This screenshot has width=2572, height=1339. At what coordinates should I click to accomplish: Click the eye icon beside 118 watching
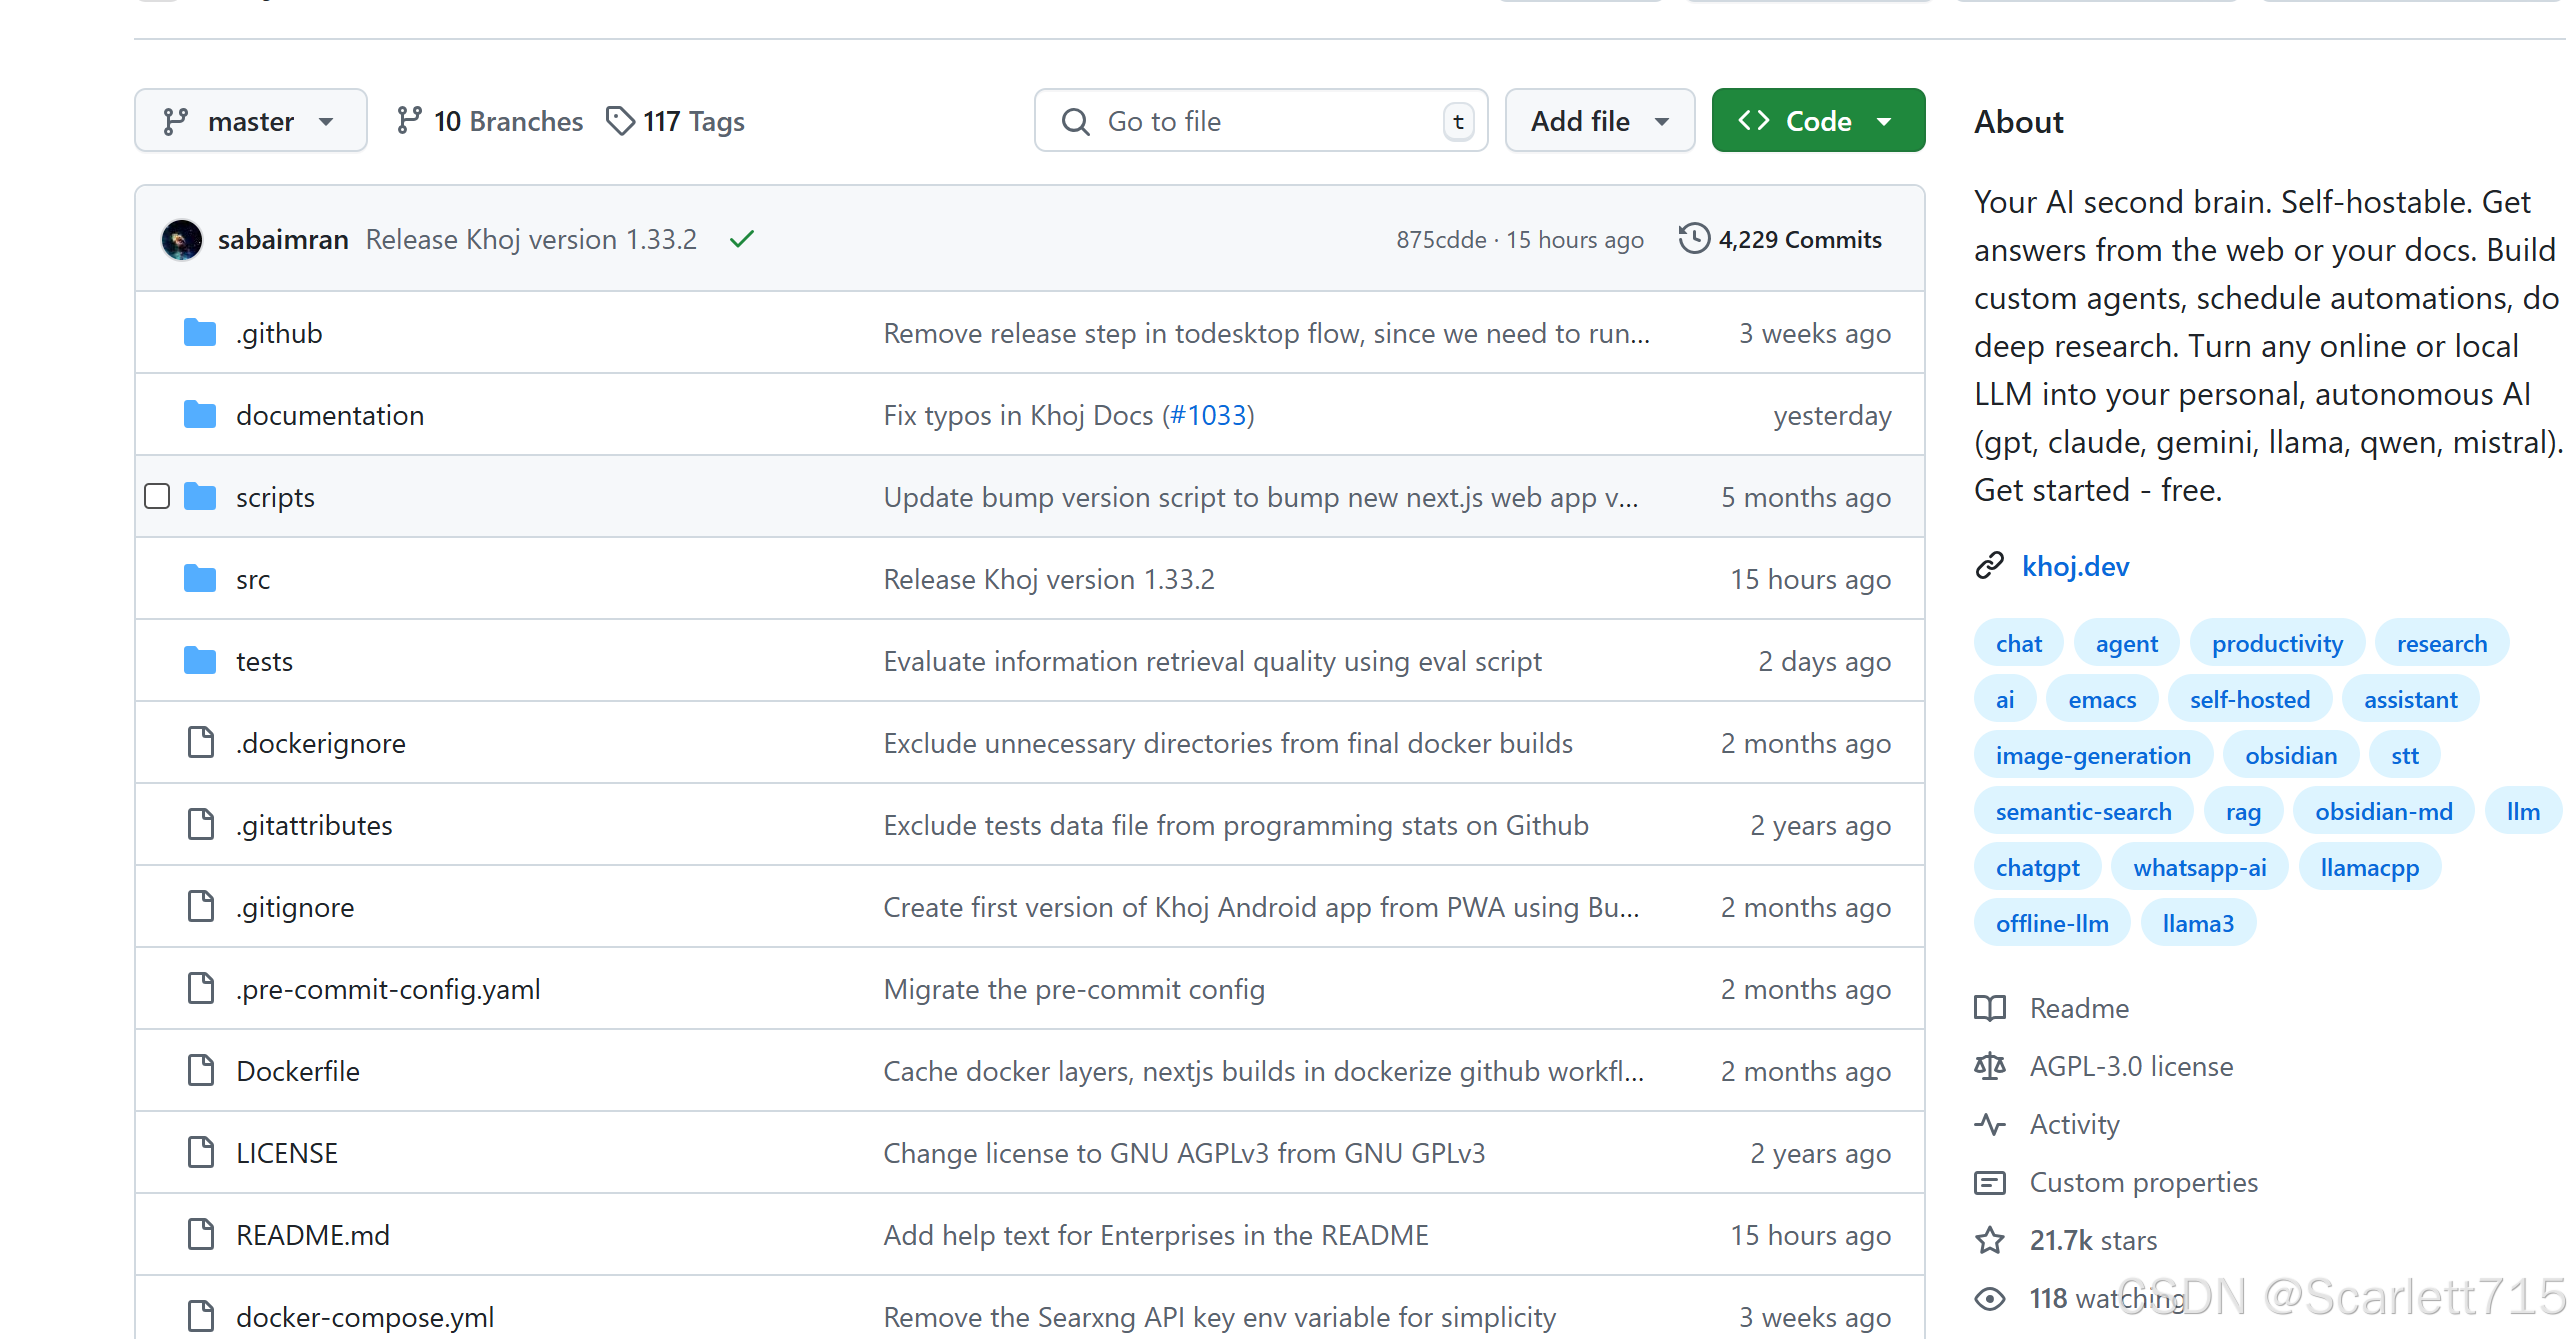(x=1990, y=1297)
